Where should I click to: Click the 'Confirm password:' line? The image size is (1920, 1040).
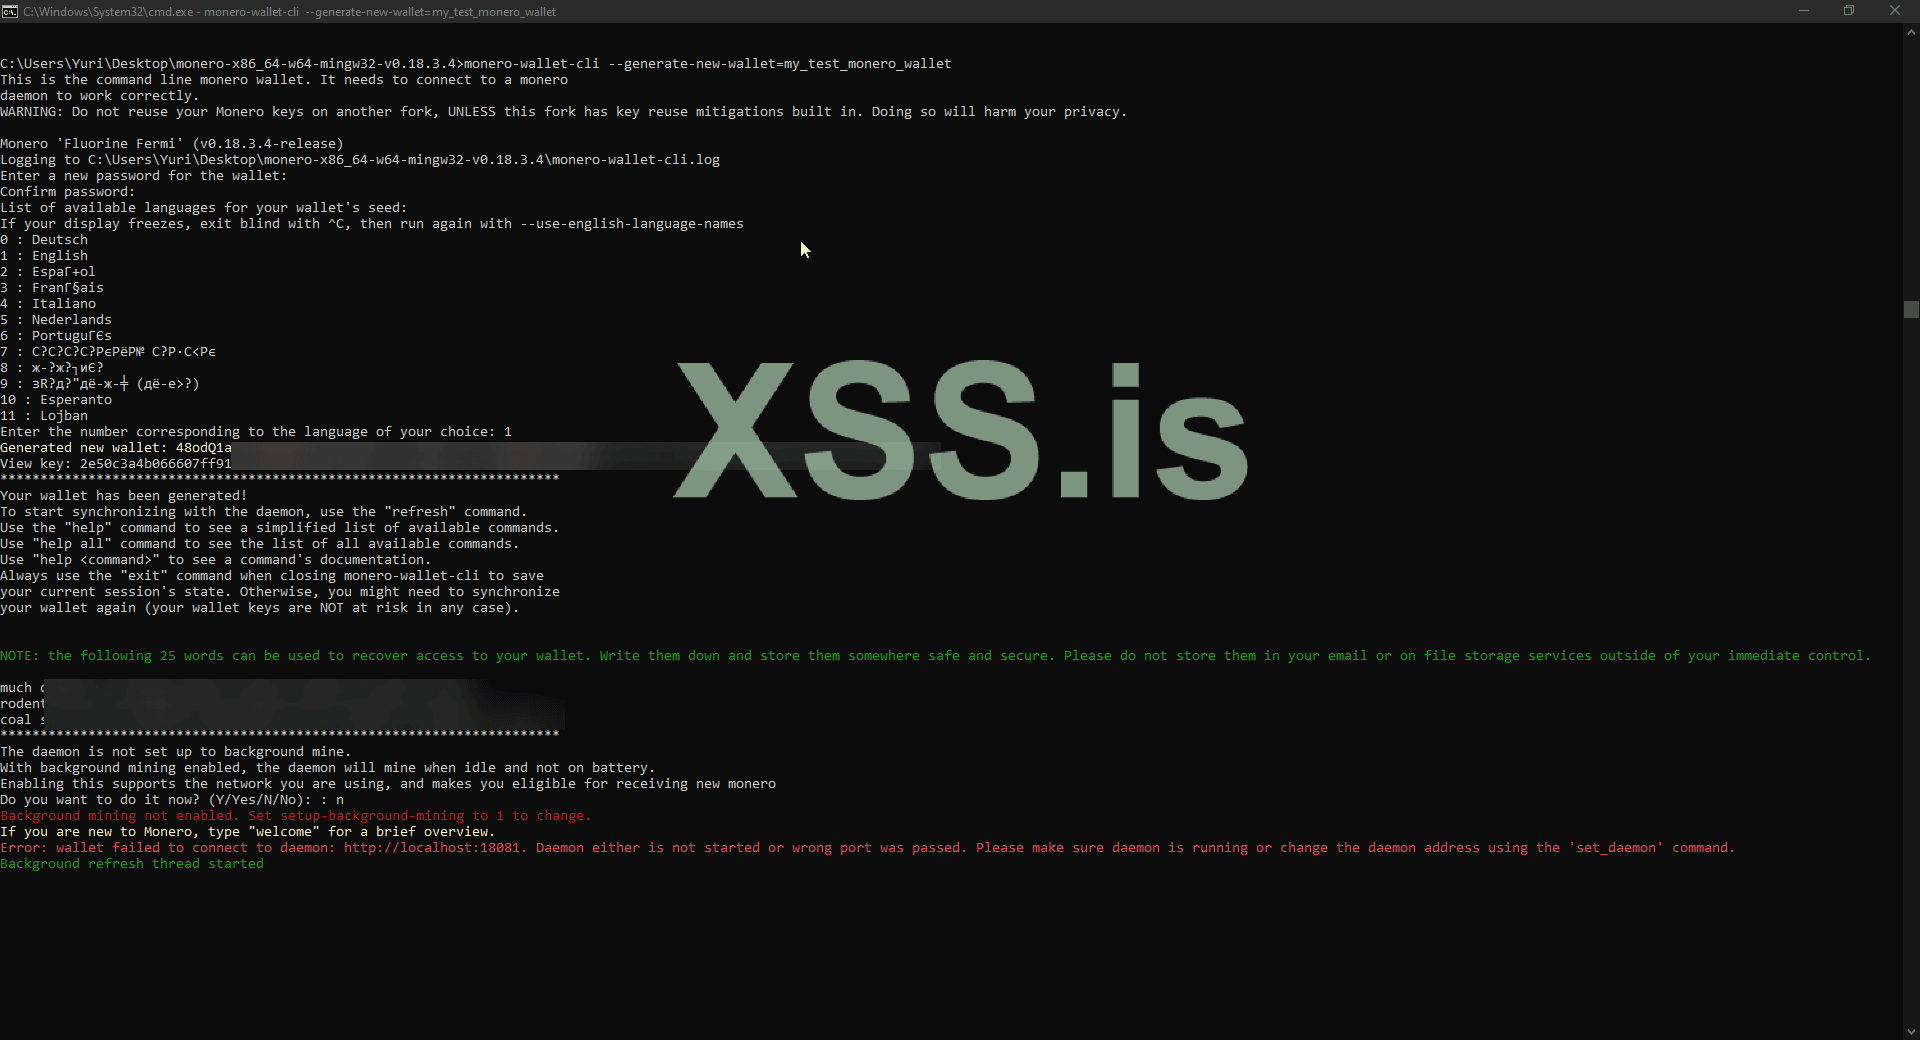(68, 192)
